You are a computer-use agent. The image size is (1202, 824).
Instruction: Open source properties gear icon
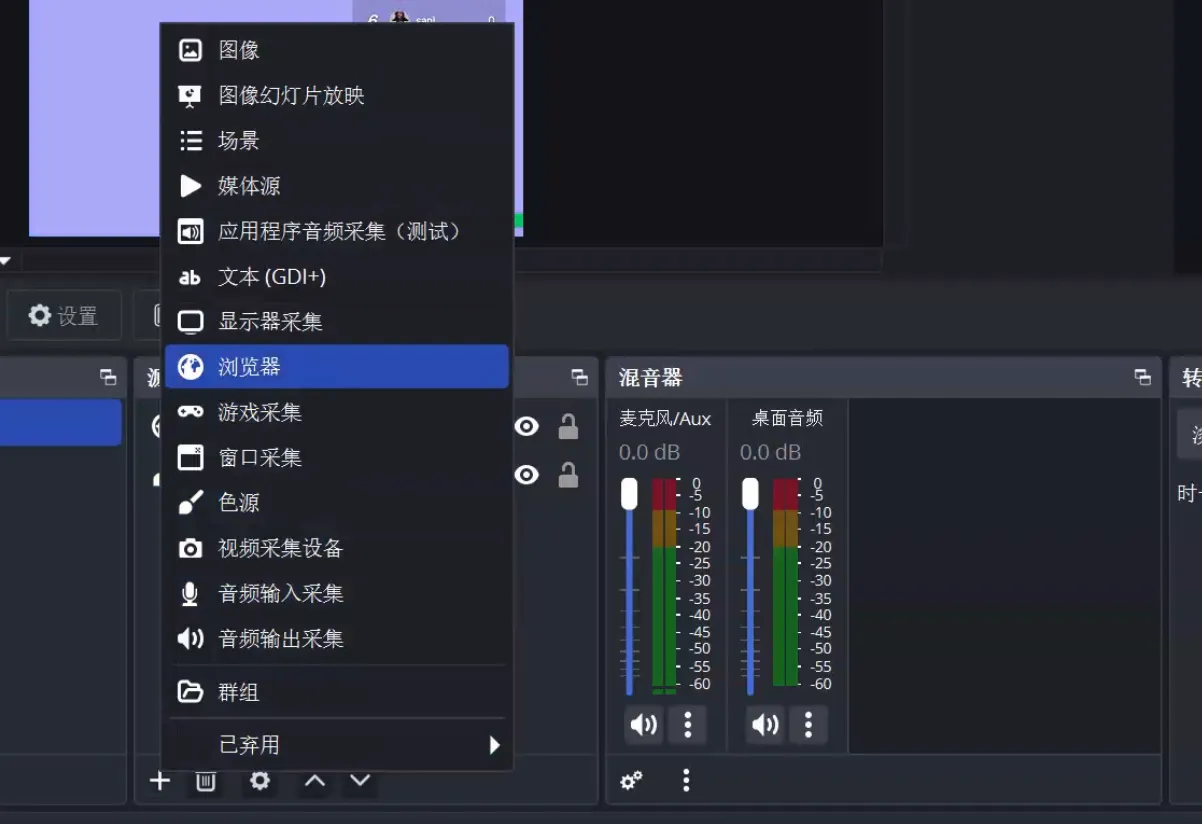tap(260, 781)
